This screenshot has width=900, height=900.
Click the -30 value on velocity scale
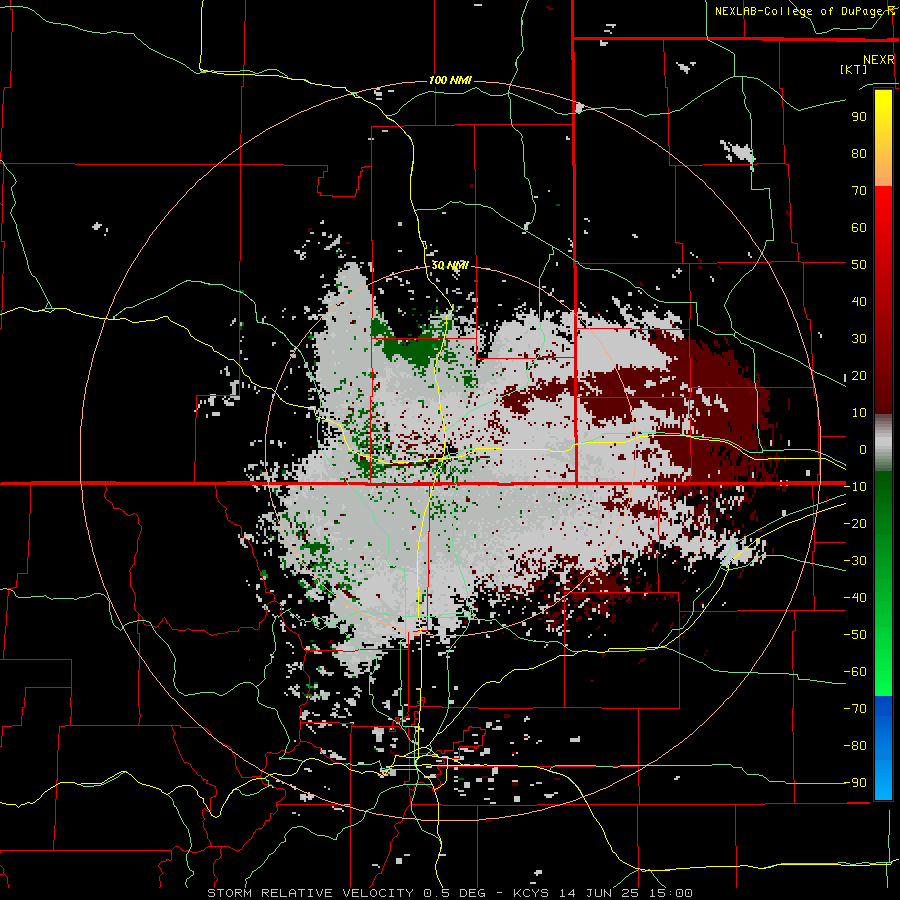coord(855,561)
